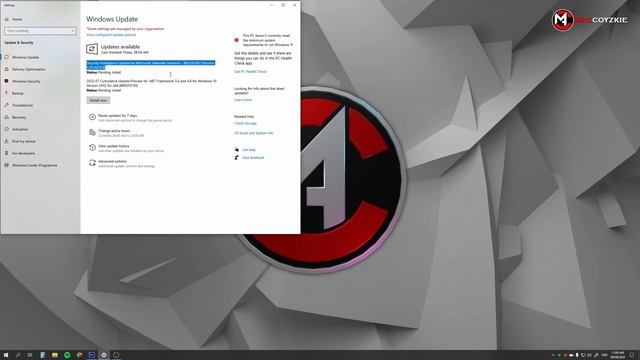Click the Windows Update sidebar icon

(x=7, y=57)
